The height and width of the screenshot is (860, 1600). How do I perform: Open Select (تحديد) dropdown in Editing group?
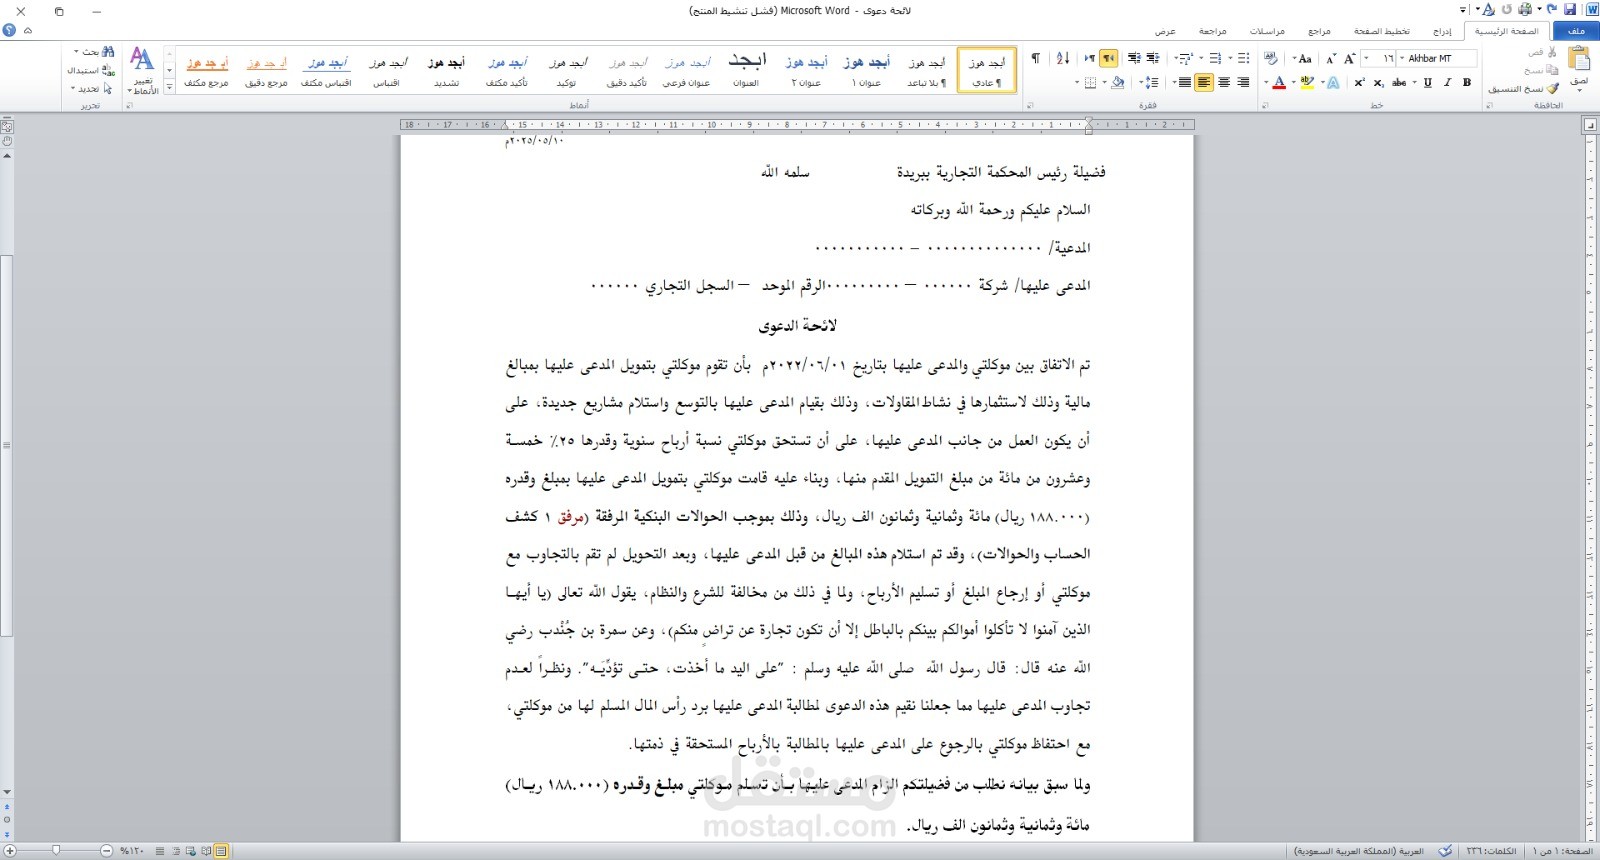click(x=92, y=89)
